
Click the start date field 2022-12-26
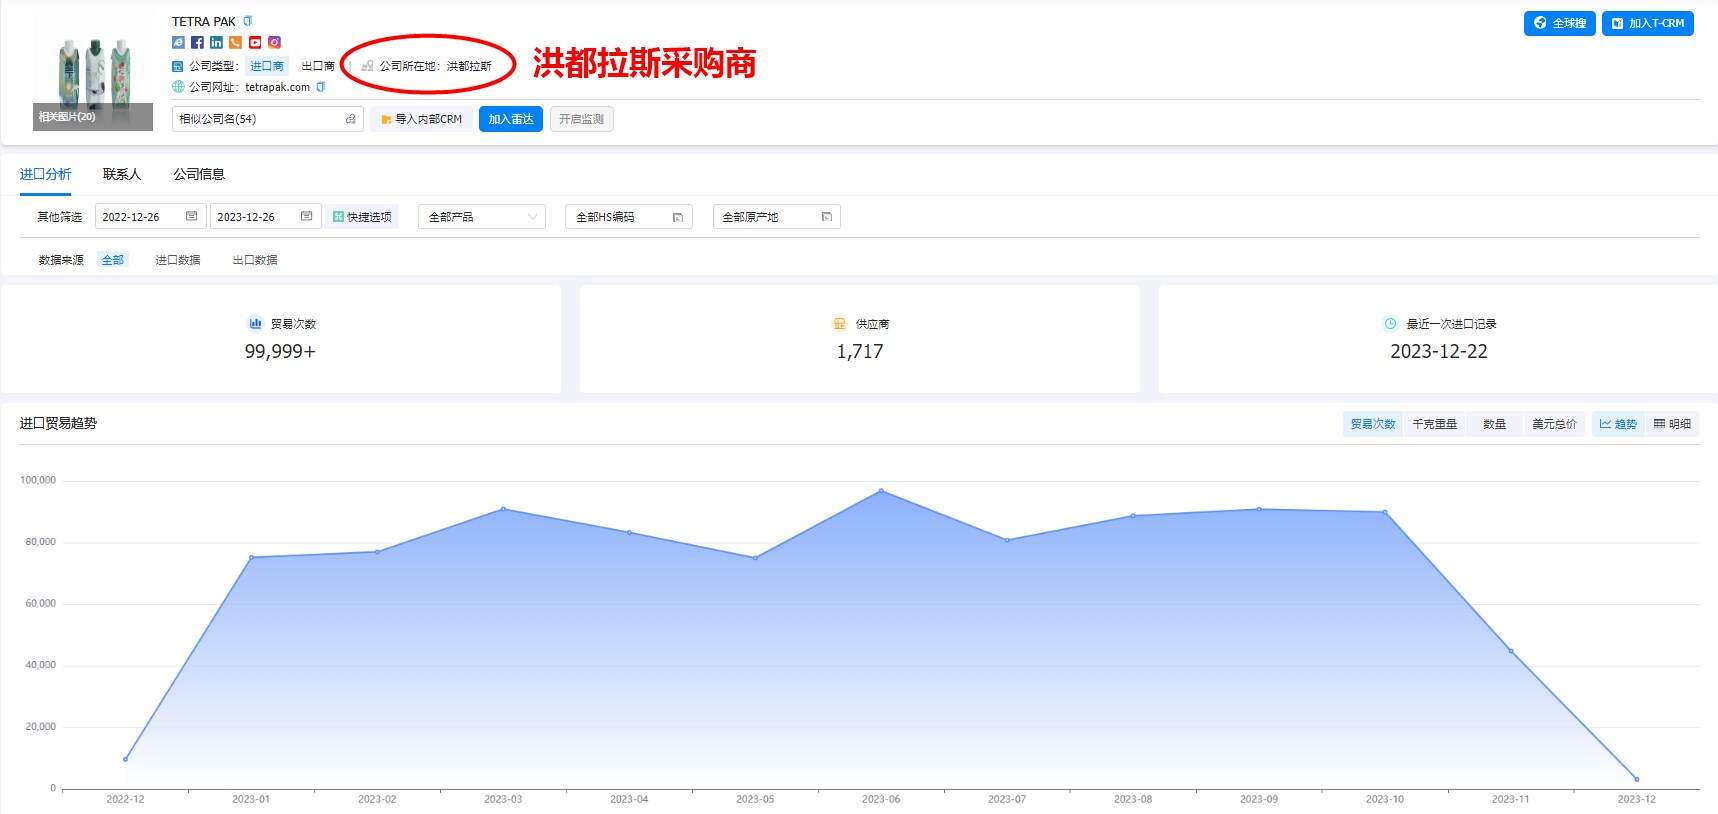point(150,217)
